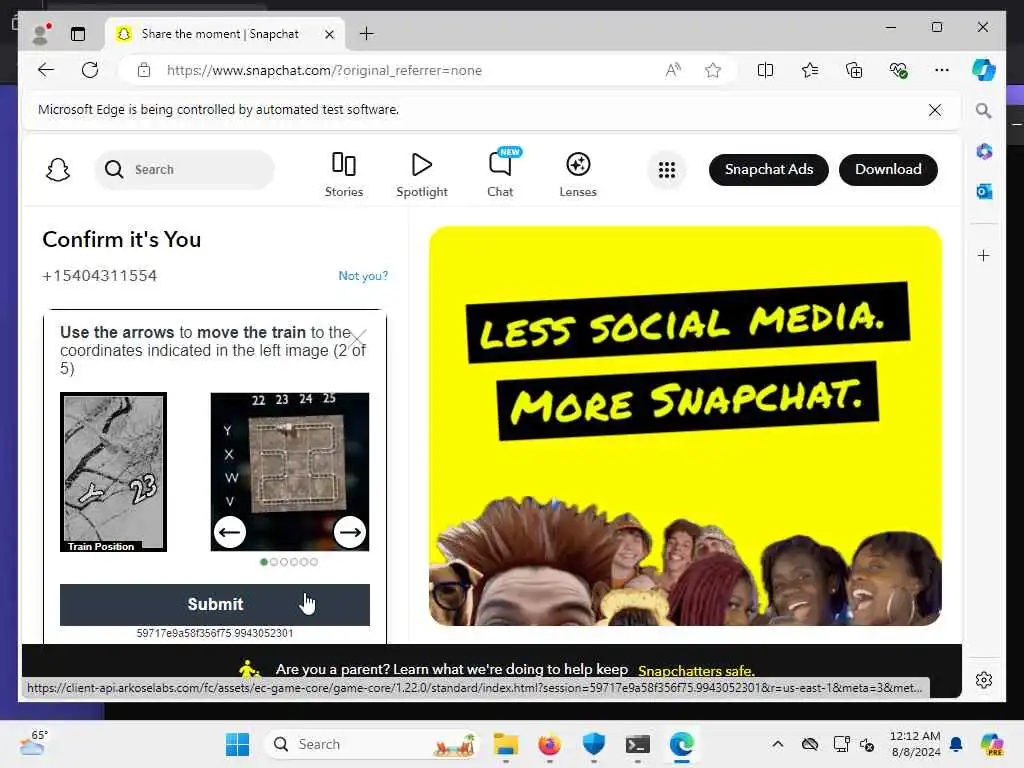Click the Download button

click(888, 170)
